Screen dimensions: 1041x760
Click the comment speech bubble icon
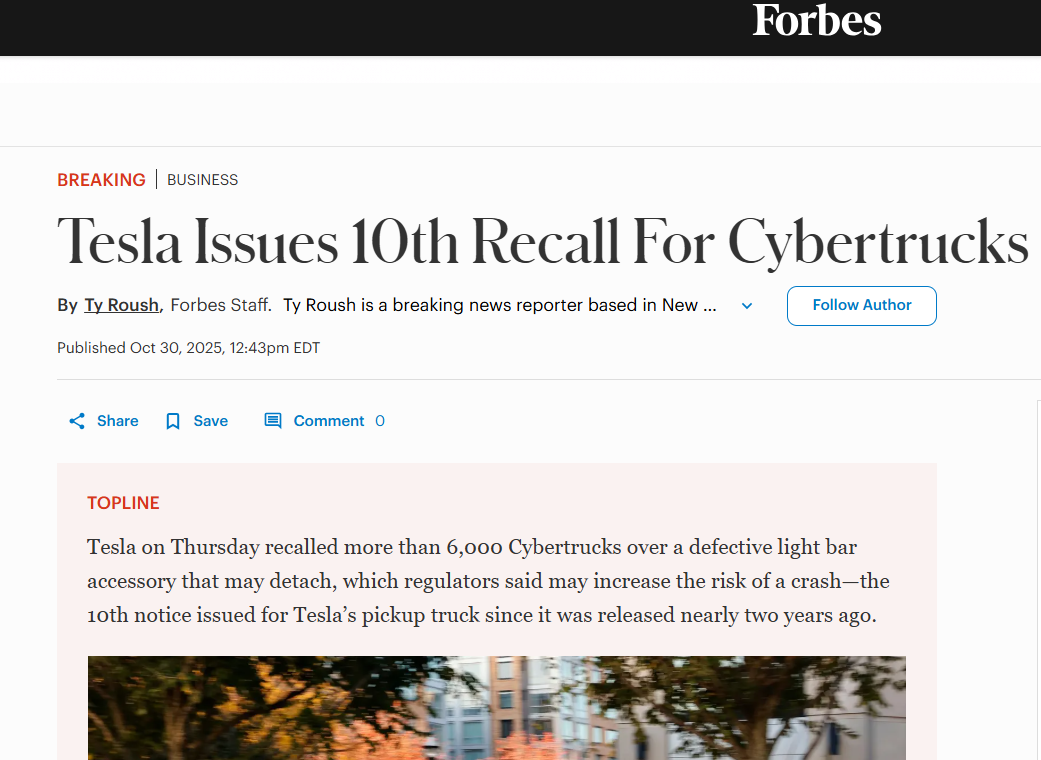273,421
